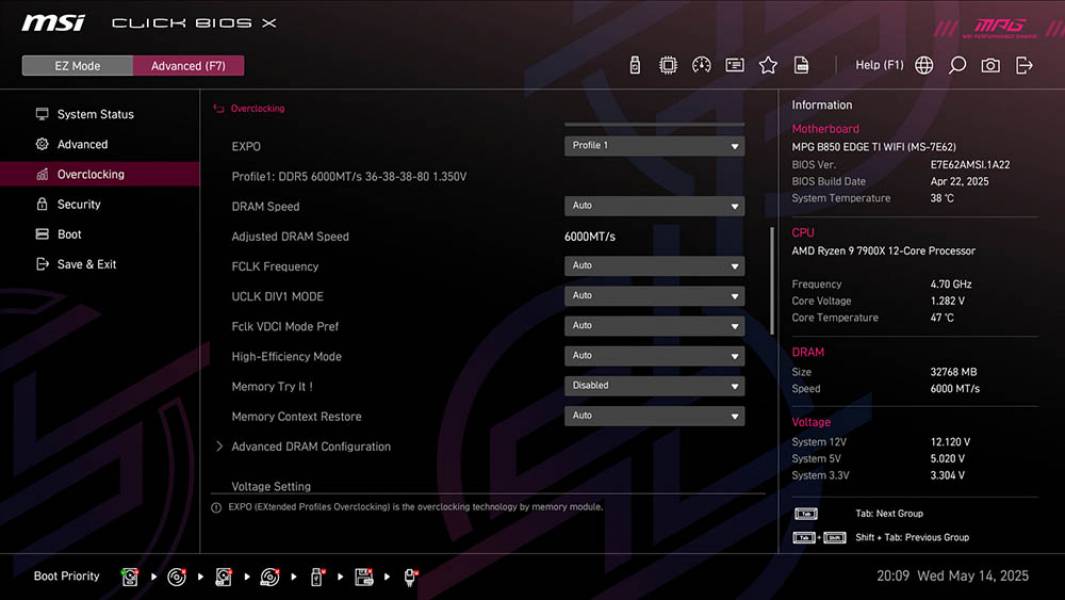Click the hardware card icon beside the star

pos(734,65)
